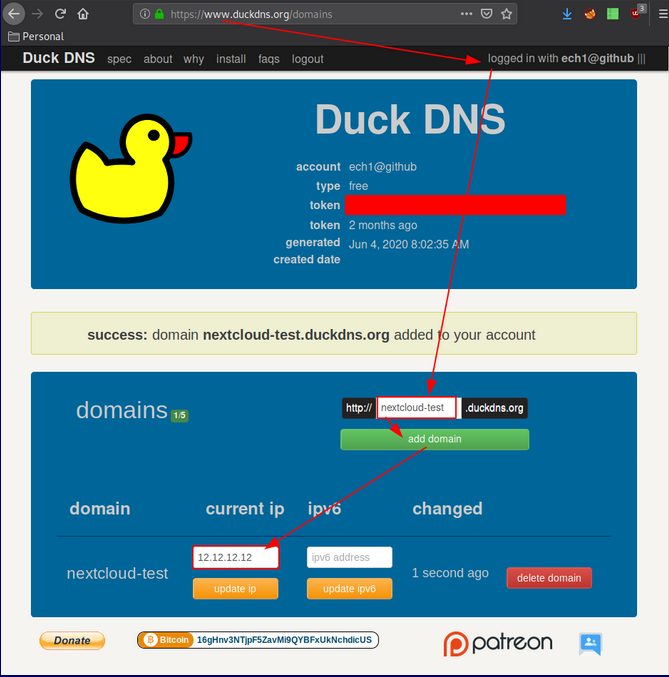
Task: Focus the ipv6 address input field
Action: coord(349,557)
